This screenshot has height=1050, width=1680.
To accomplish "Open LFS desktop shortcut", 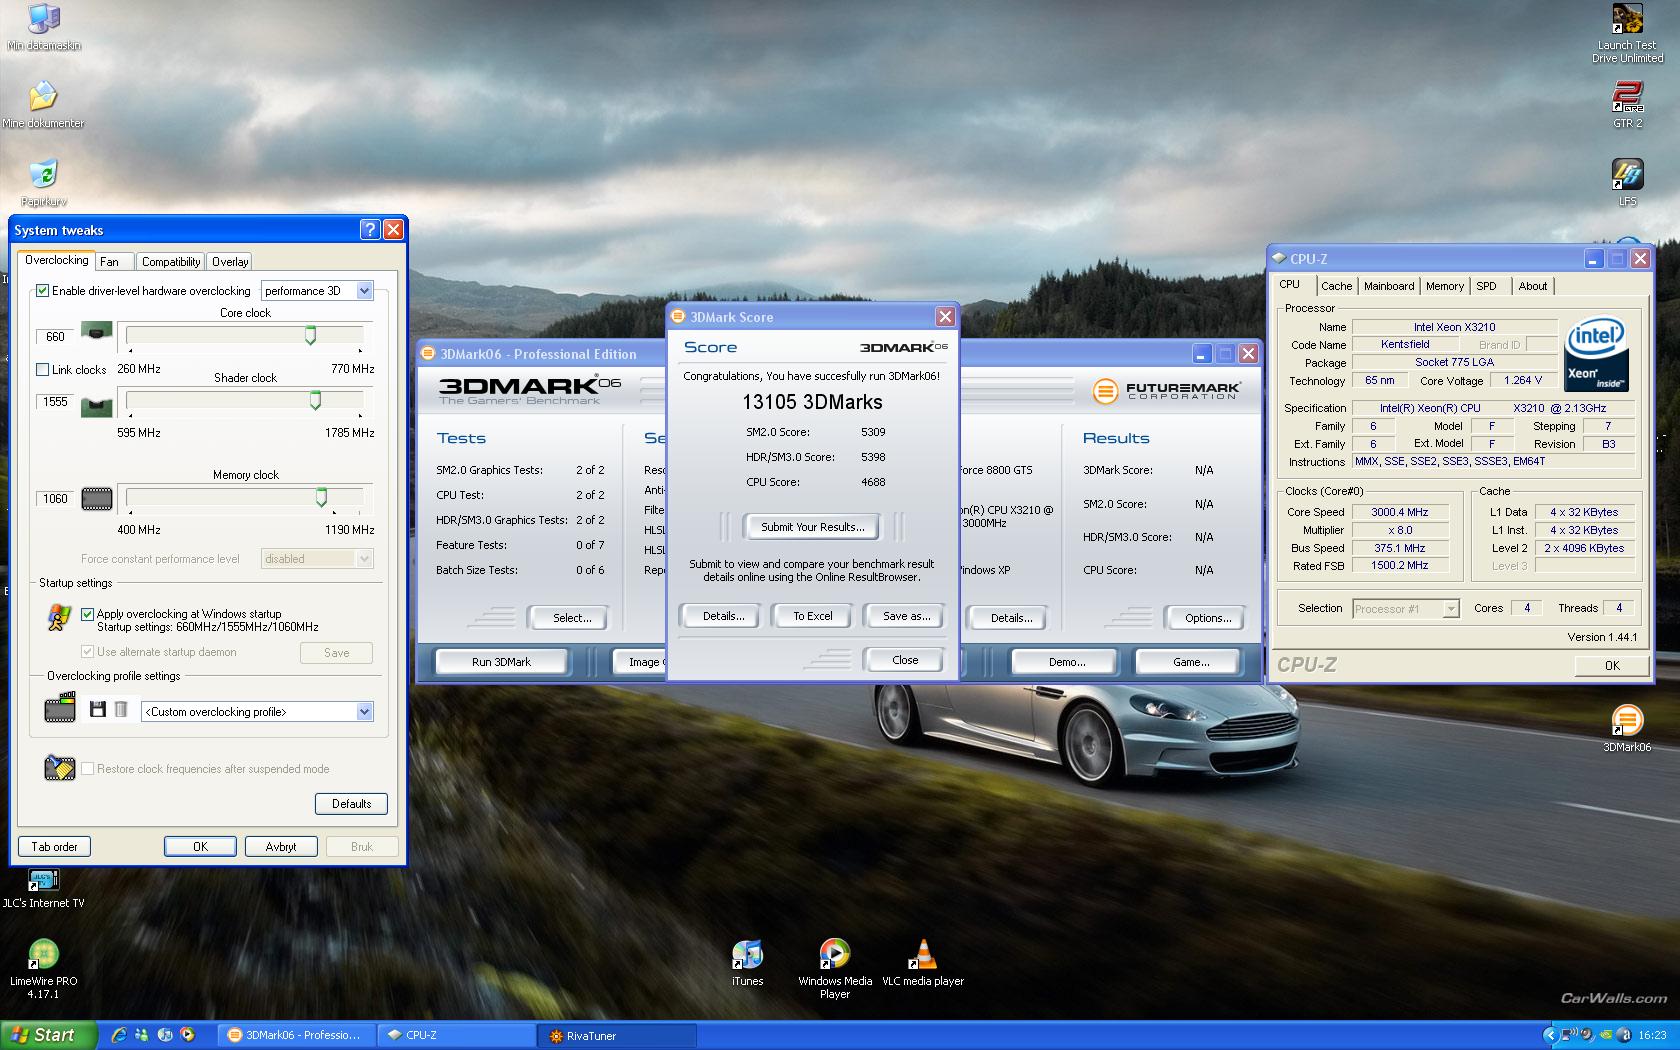I will [x=1627, y=182].
